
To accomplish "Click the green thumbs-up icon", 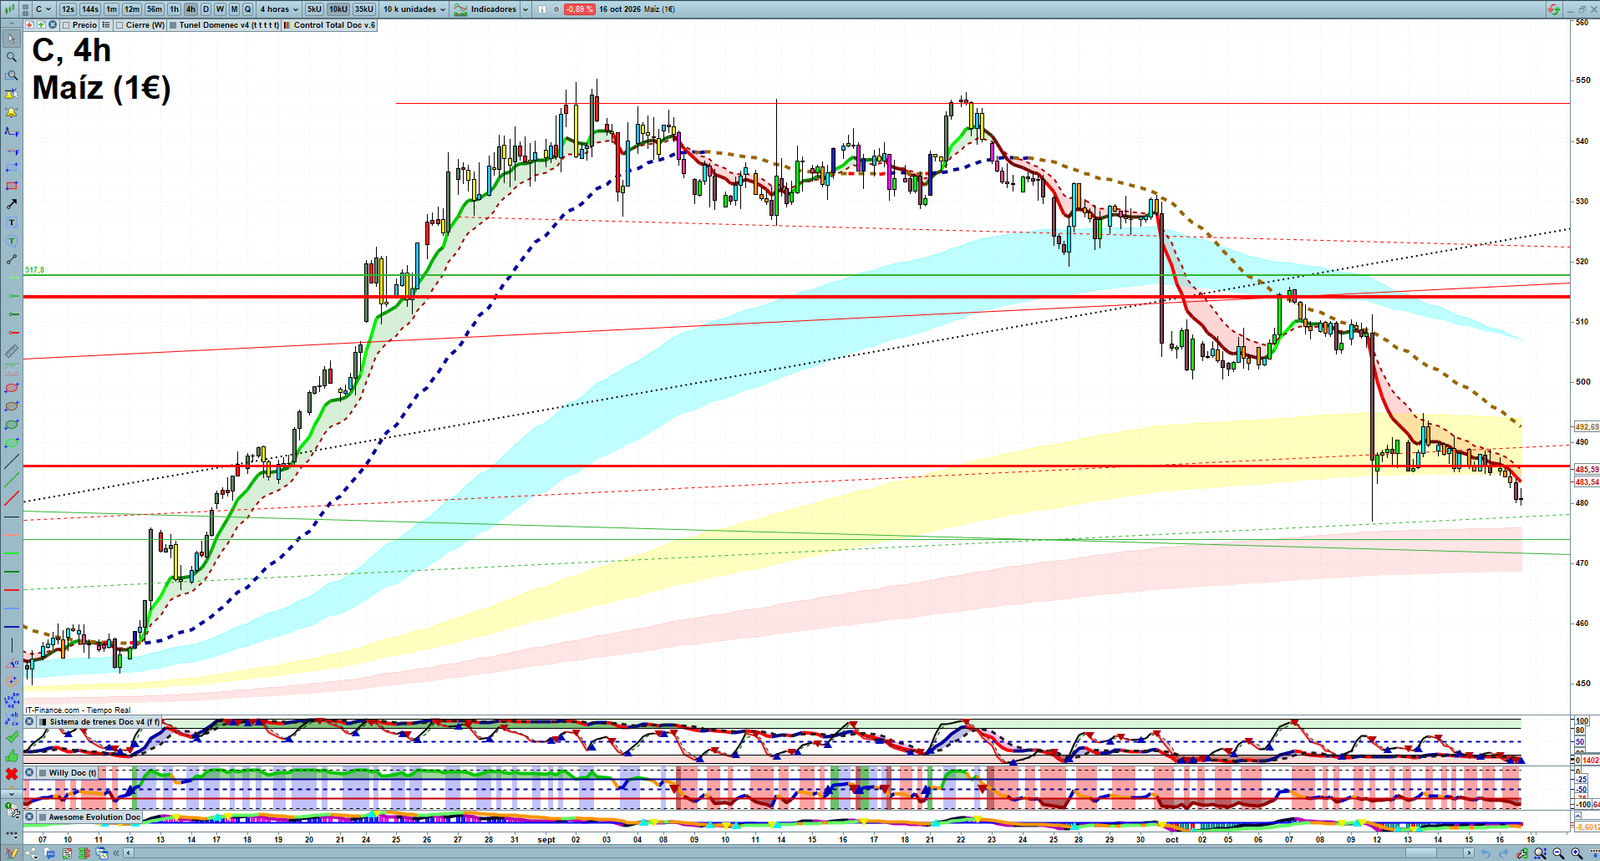I will pos(12,755).
